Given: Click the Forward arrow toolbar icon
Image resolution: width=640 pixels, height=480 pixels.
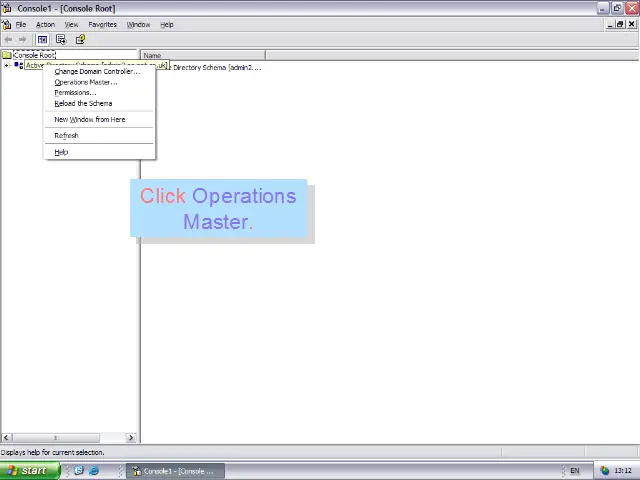Looking at the screenshot, I should 24,39.
